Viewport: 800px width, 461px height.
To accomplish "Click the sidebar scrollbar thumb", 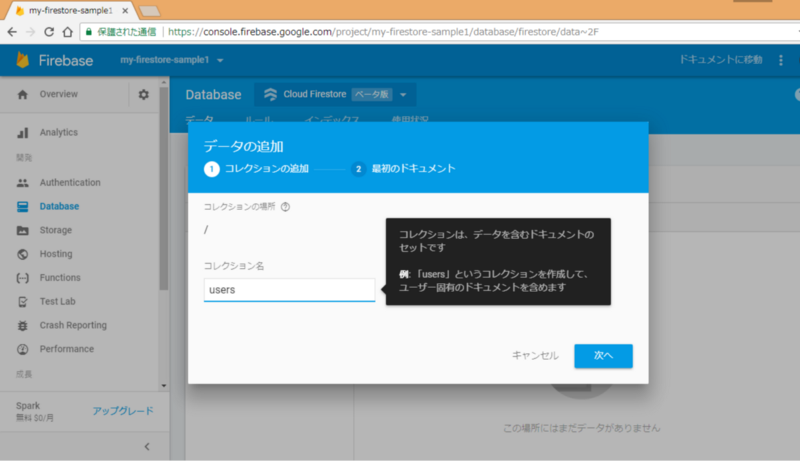I will coord(164,189).
